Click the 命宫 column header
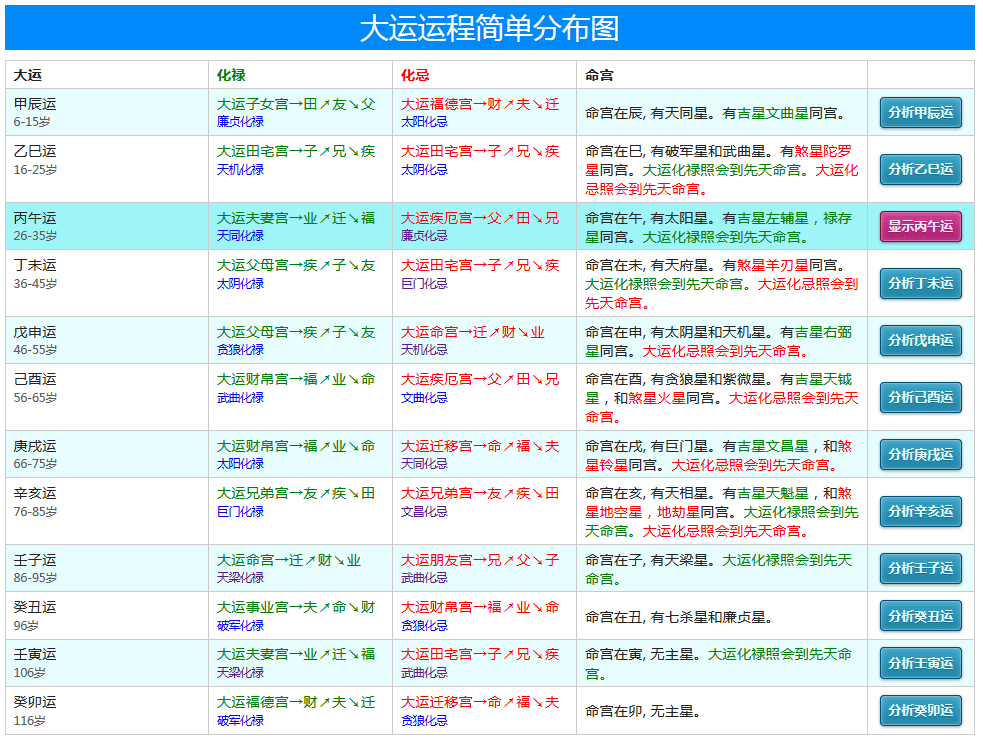Screen dimensions: 983x743 click(x=599, y=75)
